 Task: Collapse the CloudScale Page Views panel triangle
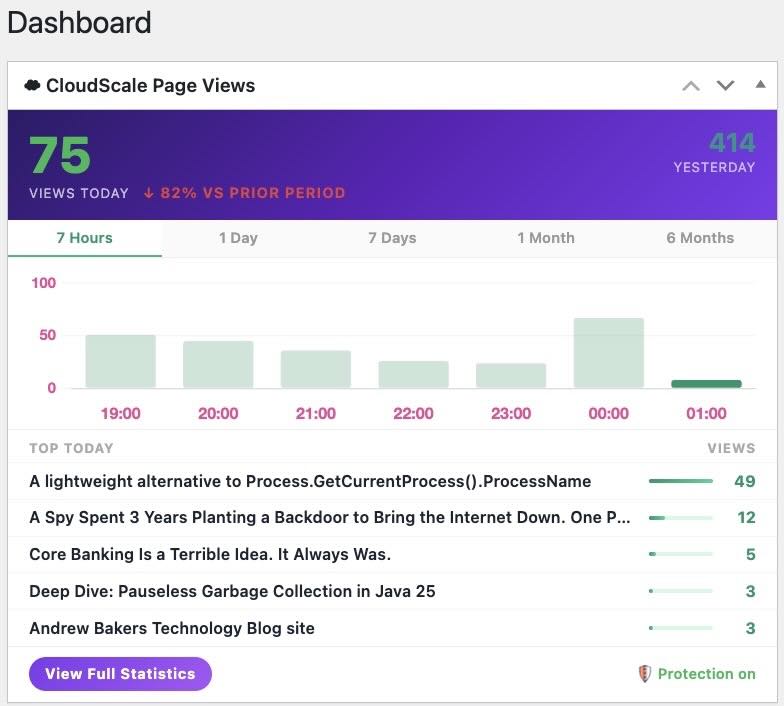(760, 85)
